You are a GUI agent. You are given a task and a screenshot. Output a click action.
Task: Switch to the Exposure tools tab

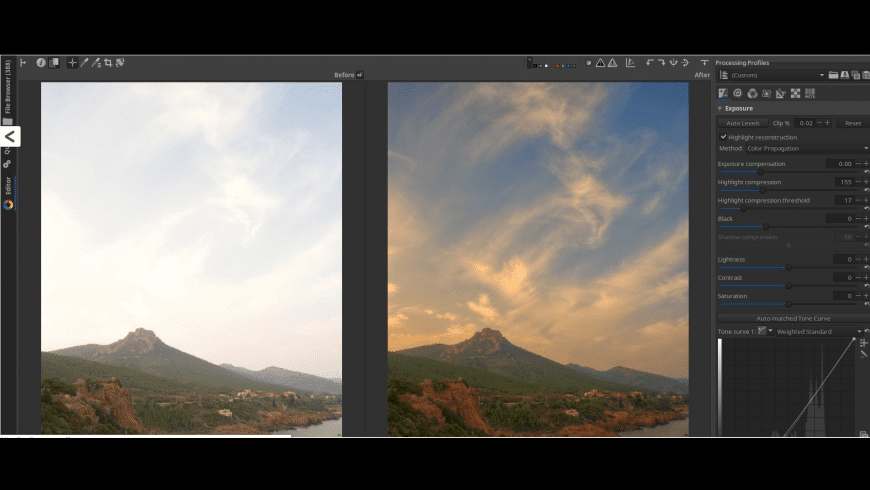(x=723, y=93)
